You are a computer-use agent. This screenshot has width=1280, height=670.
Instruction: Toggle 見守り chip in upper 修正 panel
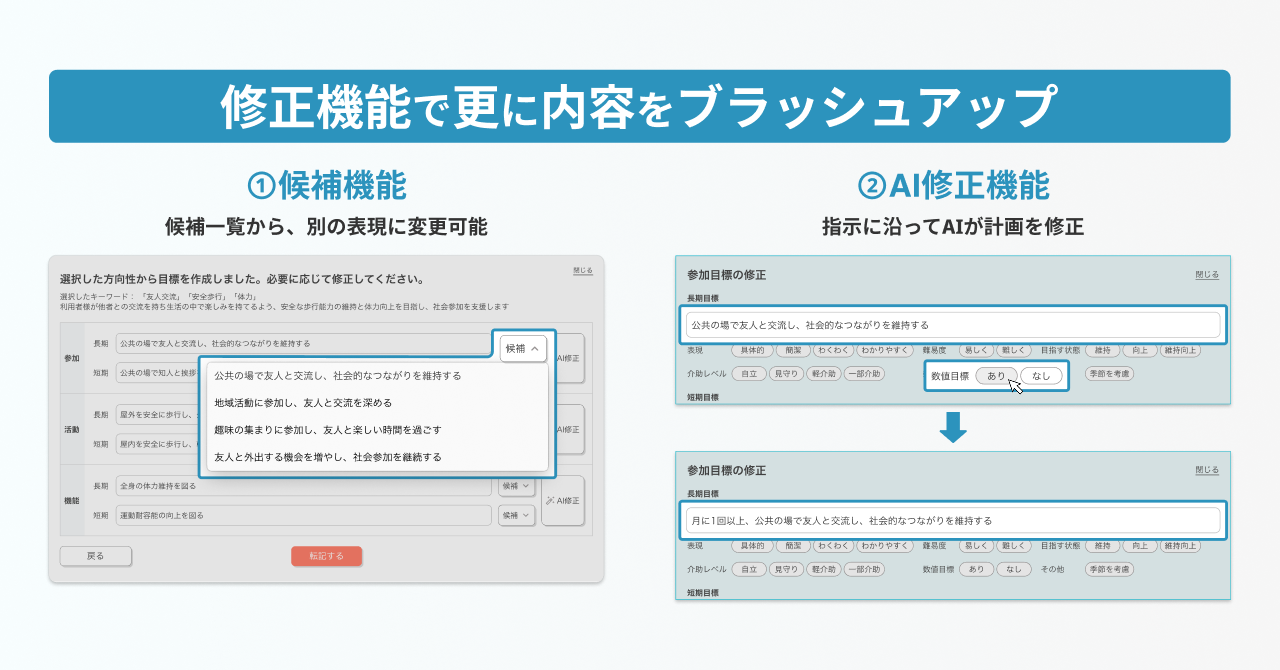pos(786,374)
